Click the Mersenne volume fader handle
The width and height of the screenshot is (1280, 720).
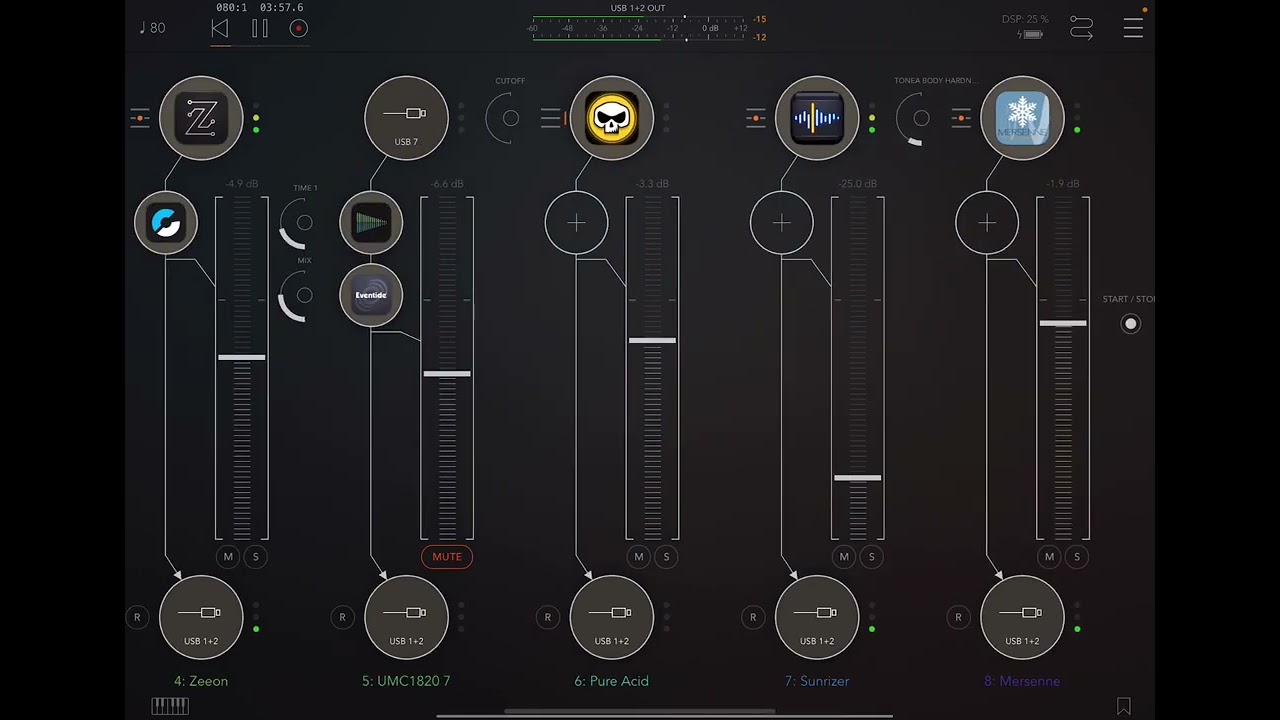tap(1063, 323)
